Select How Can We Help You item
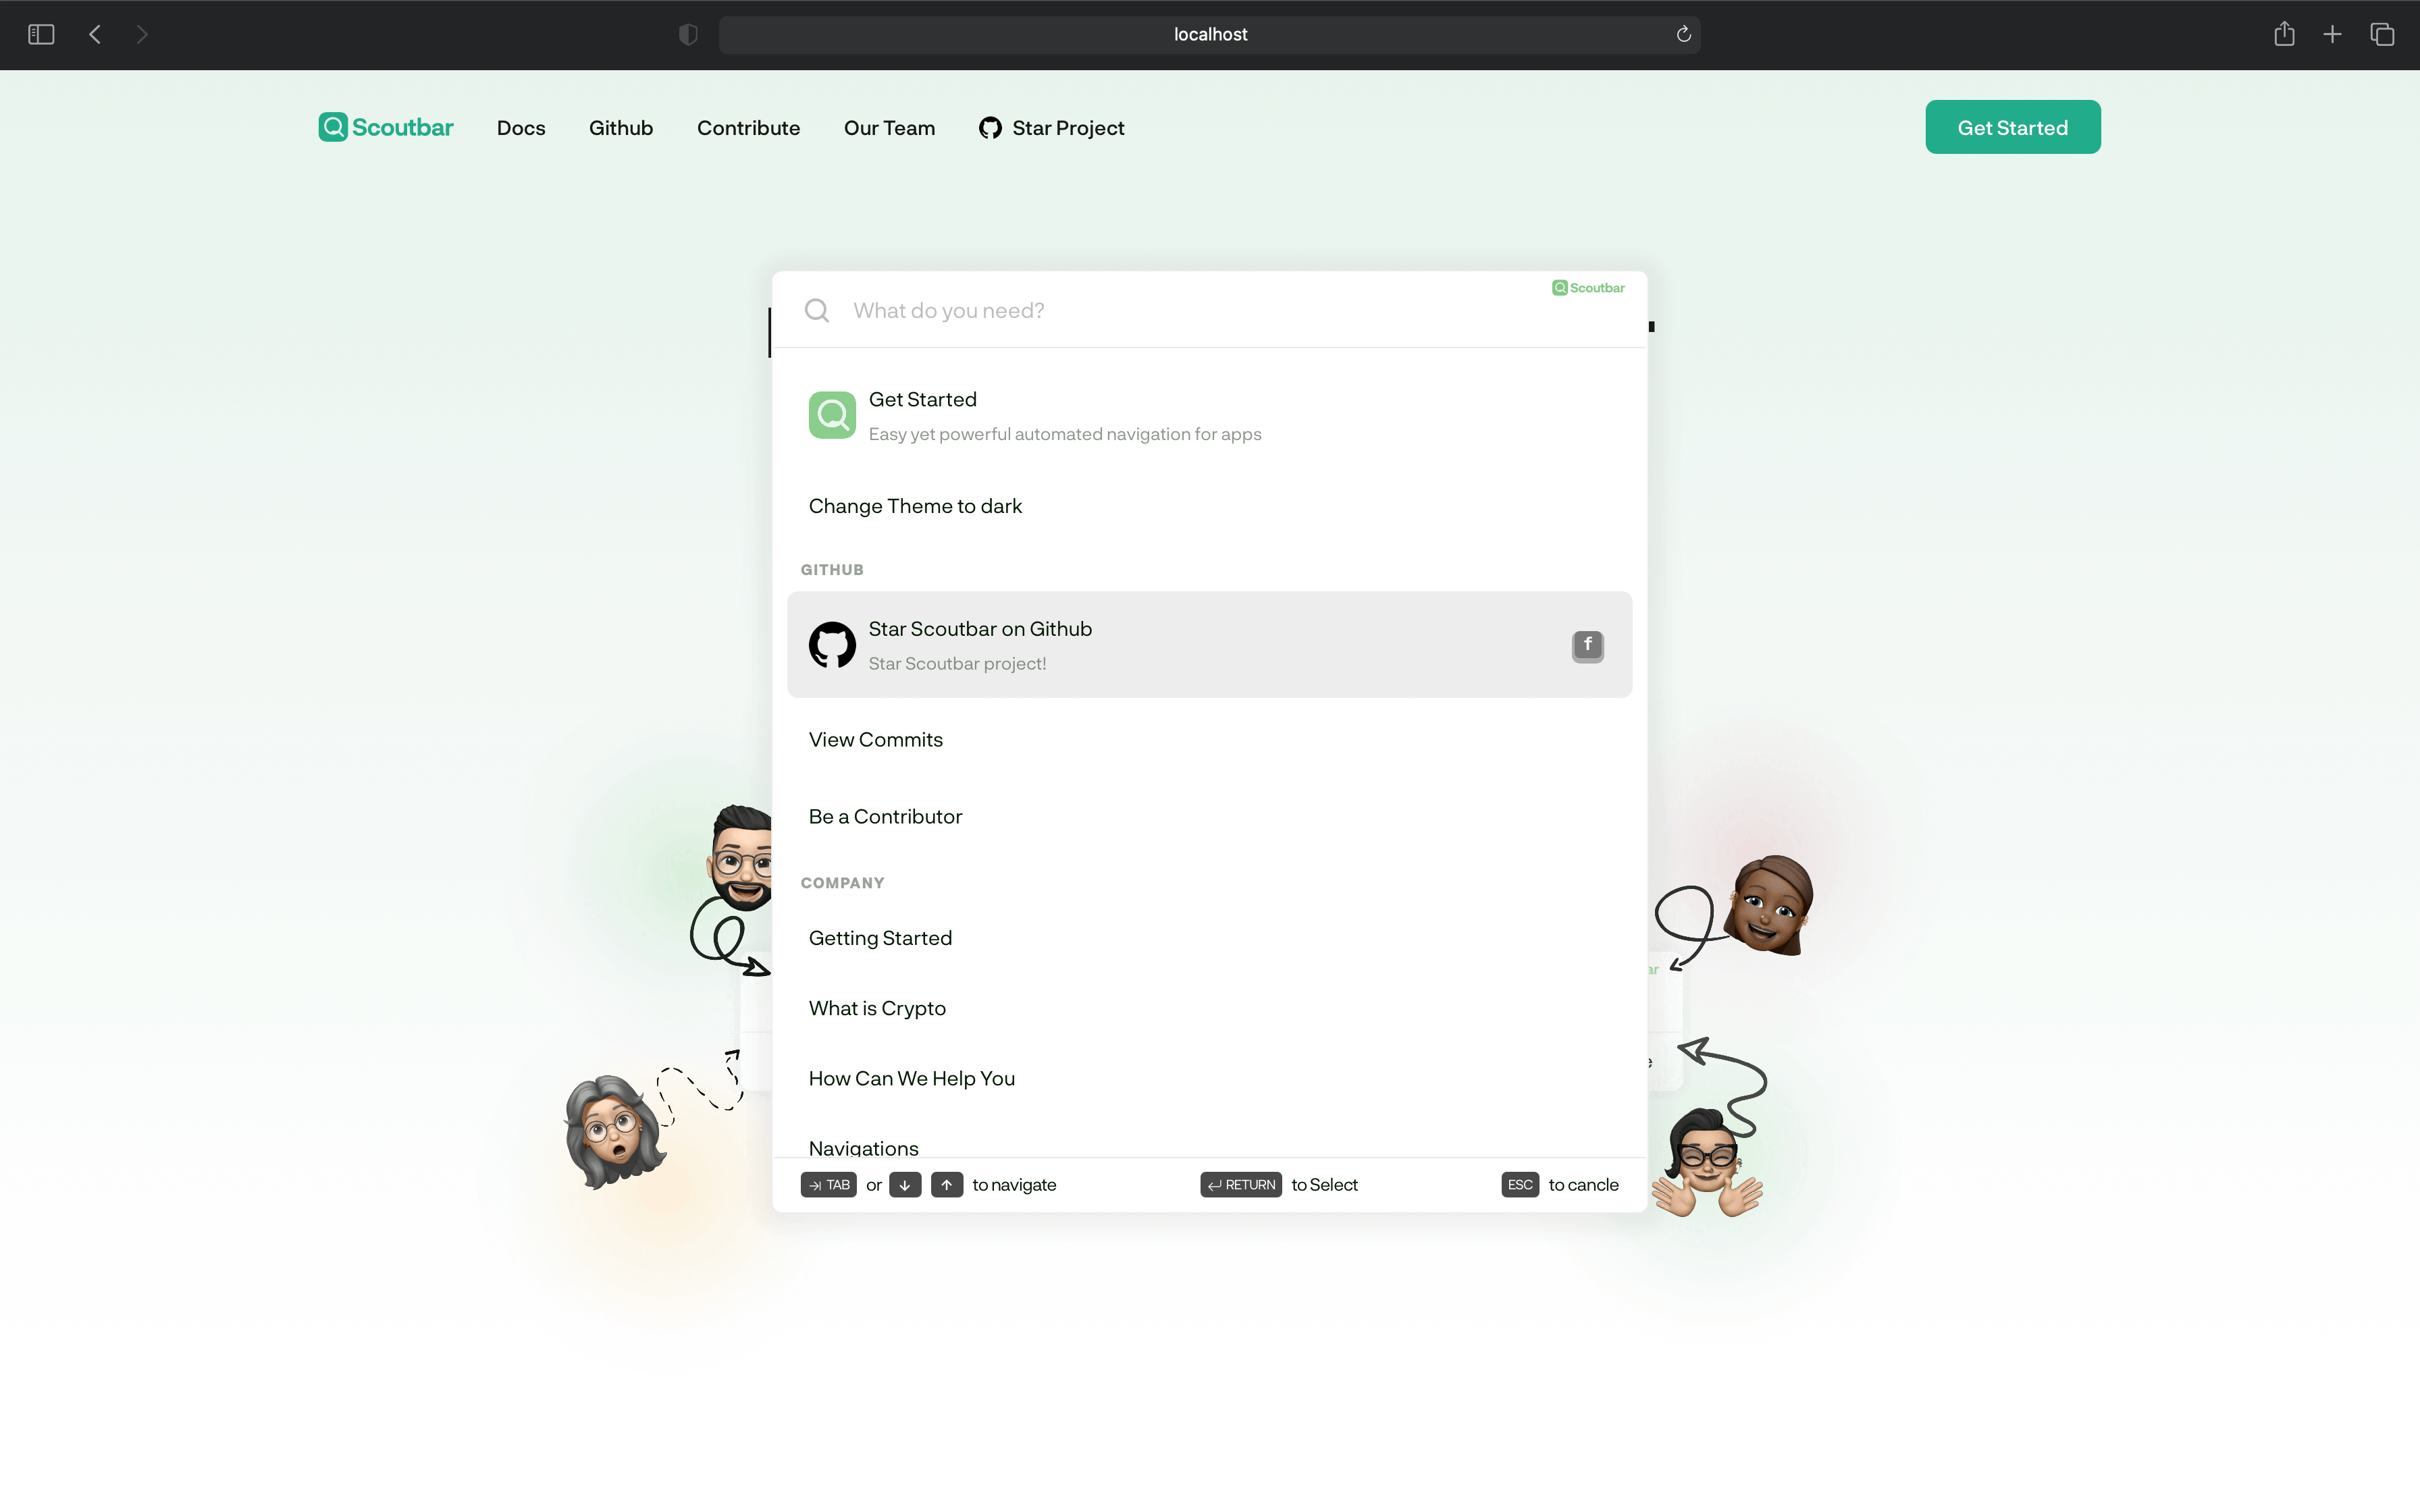2420x1512 pixels. coord(1209,1078)
